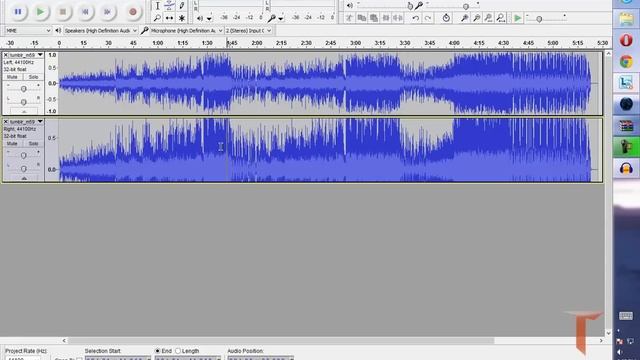640x360 pixels.
Task: Adjust the Left track pan slider
Action: click(x=23, y=102)
